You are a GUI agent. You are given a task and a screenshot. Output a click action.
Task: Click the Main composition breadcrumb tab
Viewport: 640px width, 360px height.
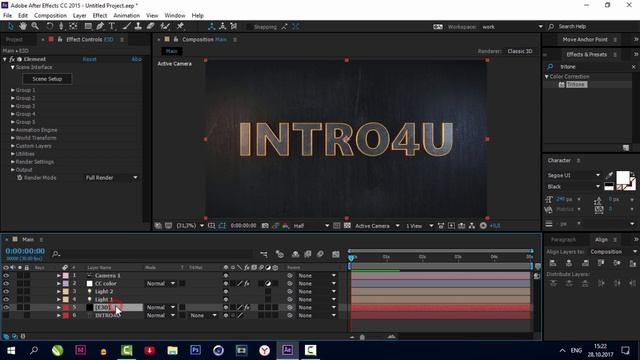point(171,51)
